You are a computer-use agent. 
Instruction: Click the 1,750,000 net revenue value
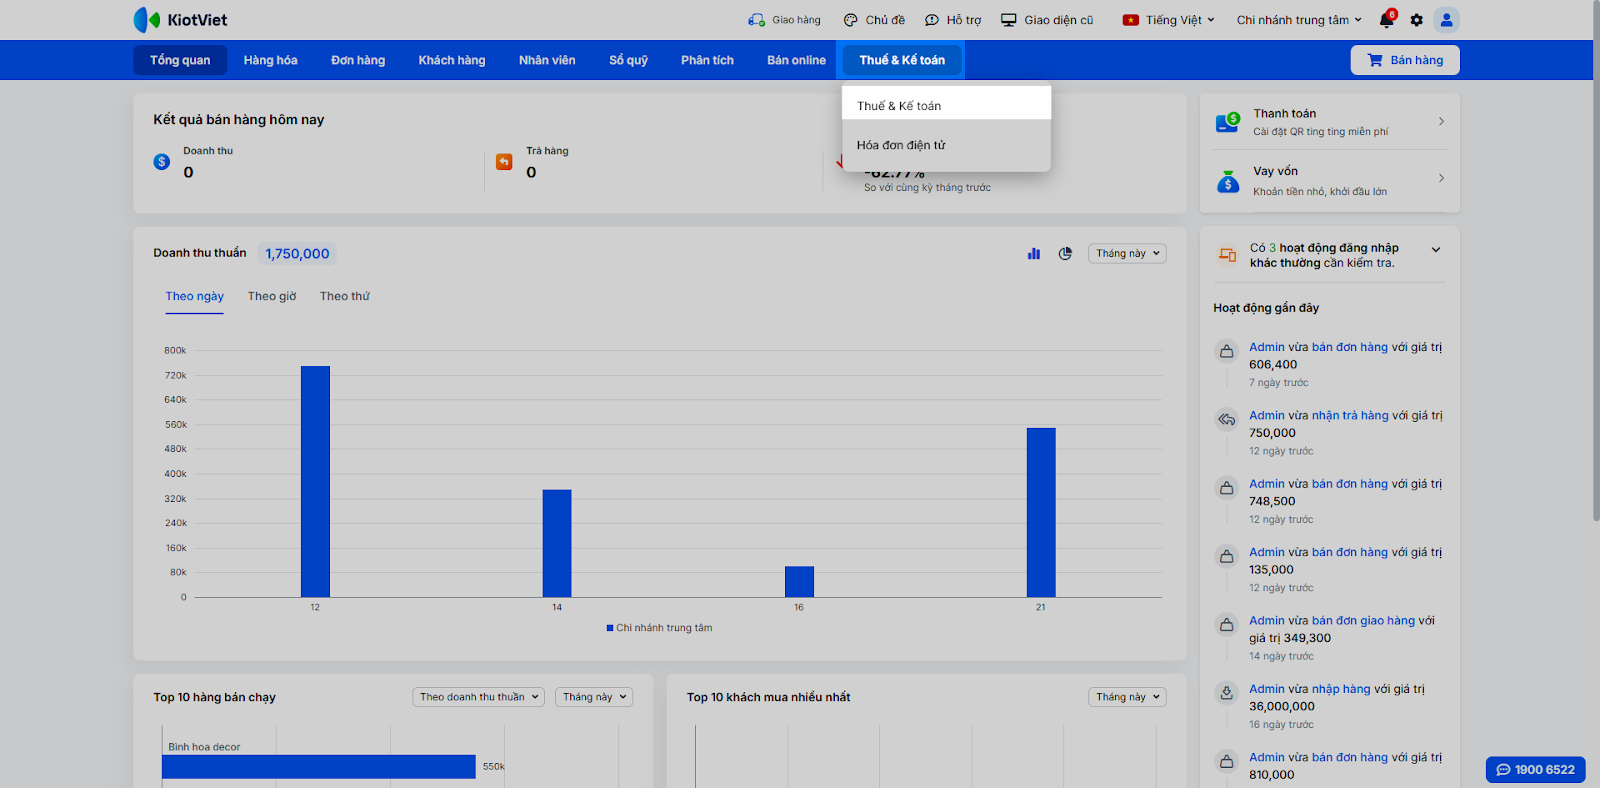point(297,254)
